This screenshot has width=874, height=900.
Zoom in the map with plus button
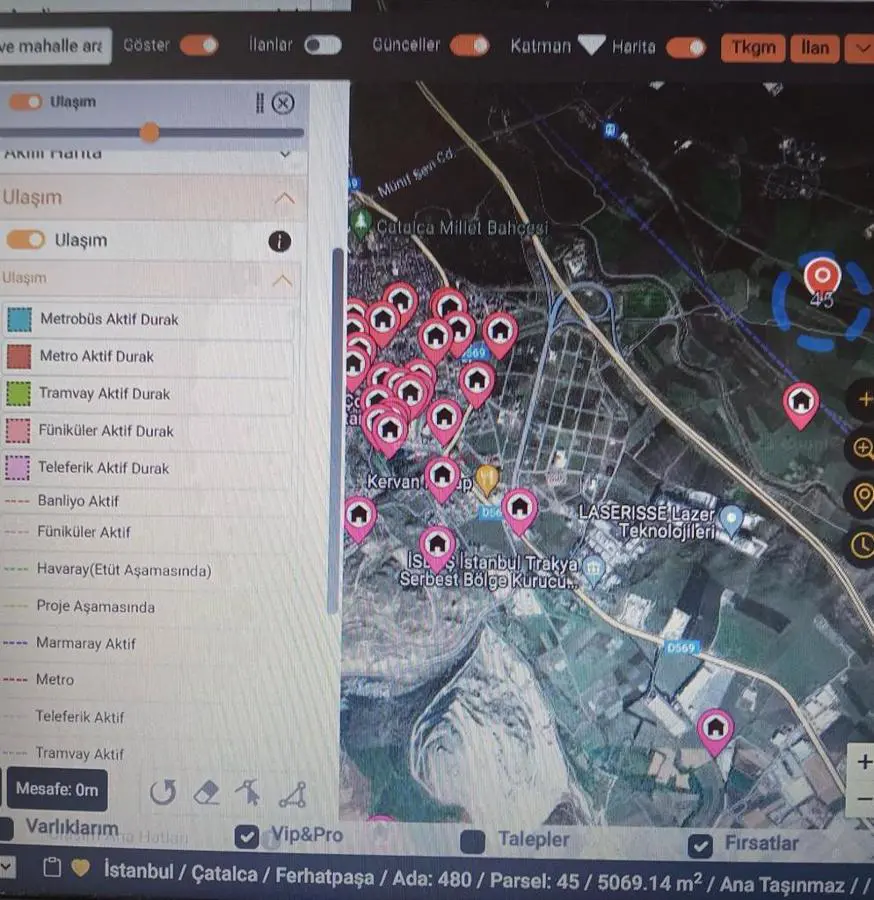[x=863, y=762]
